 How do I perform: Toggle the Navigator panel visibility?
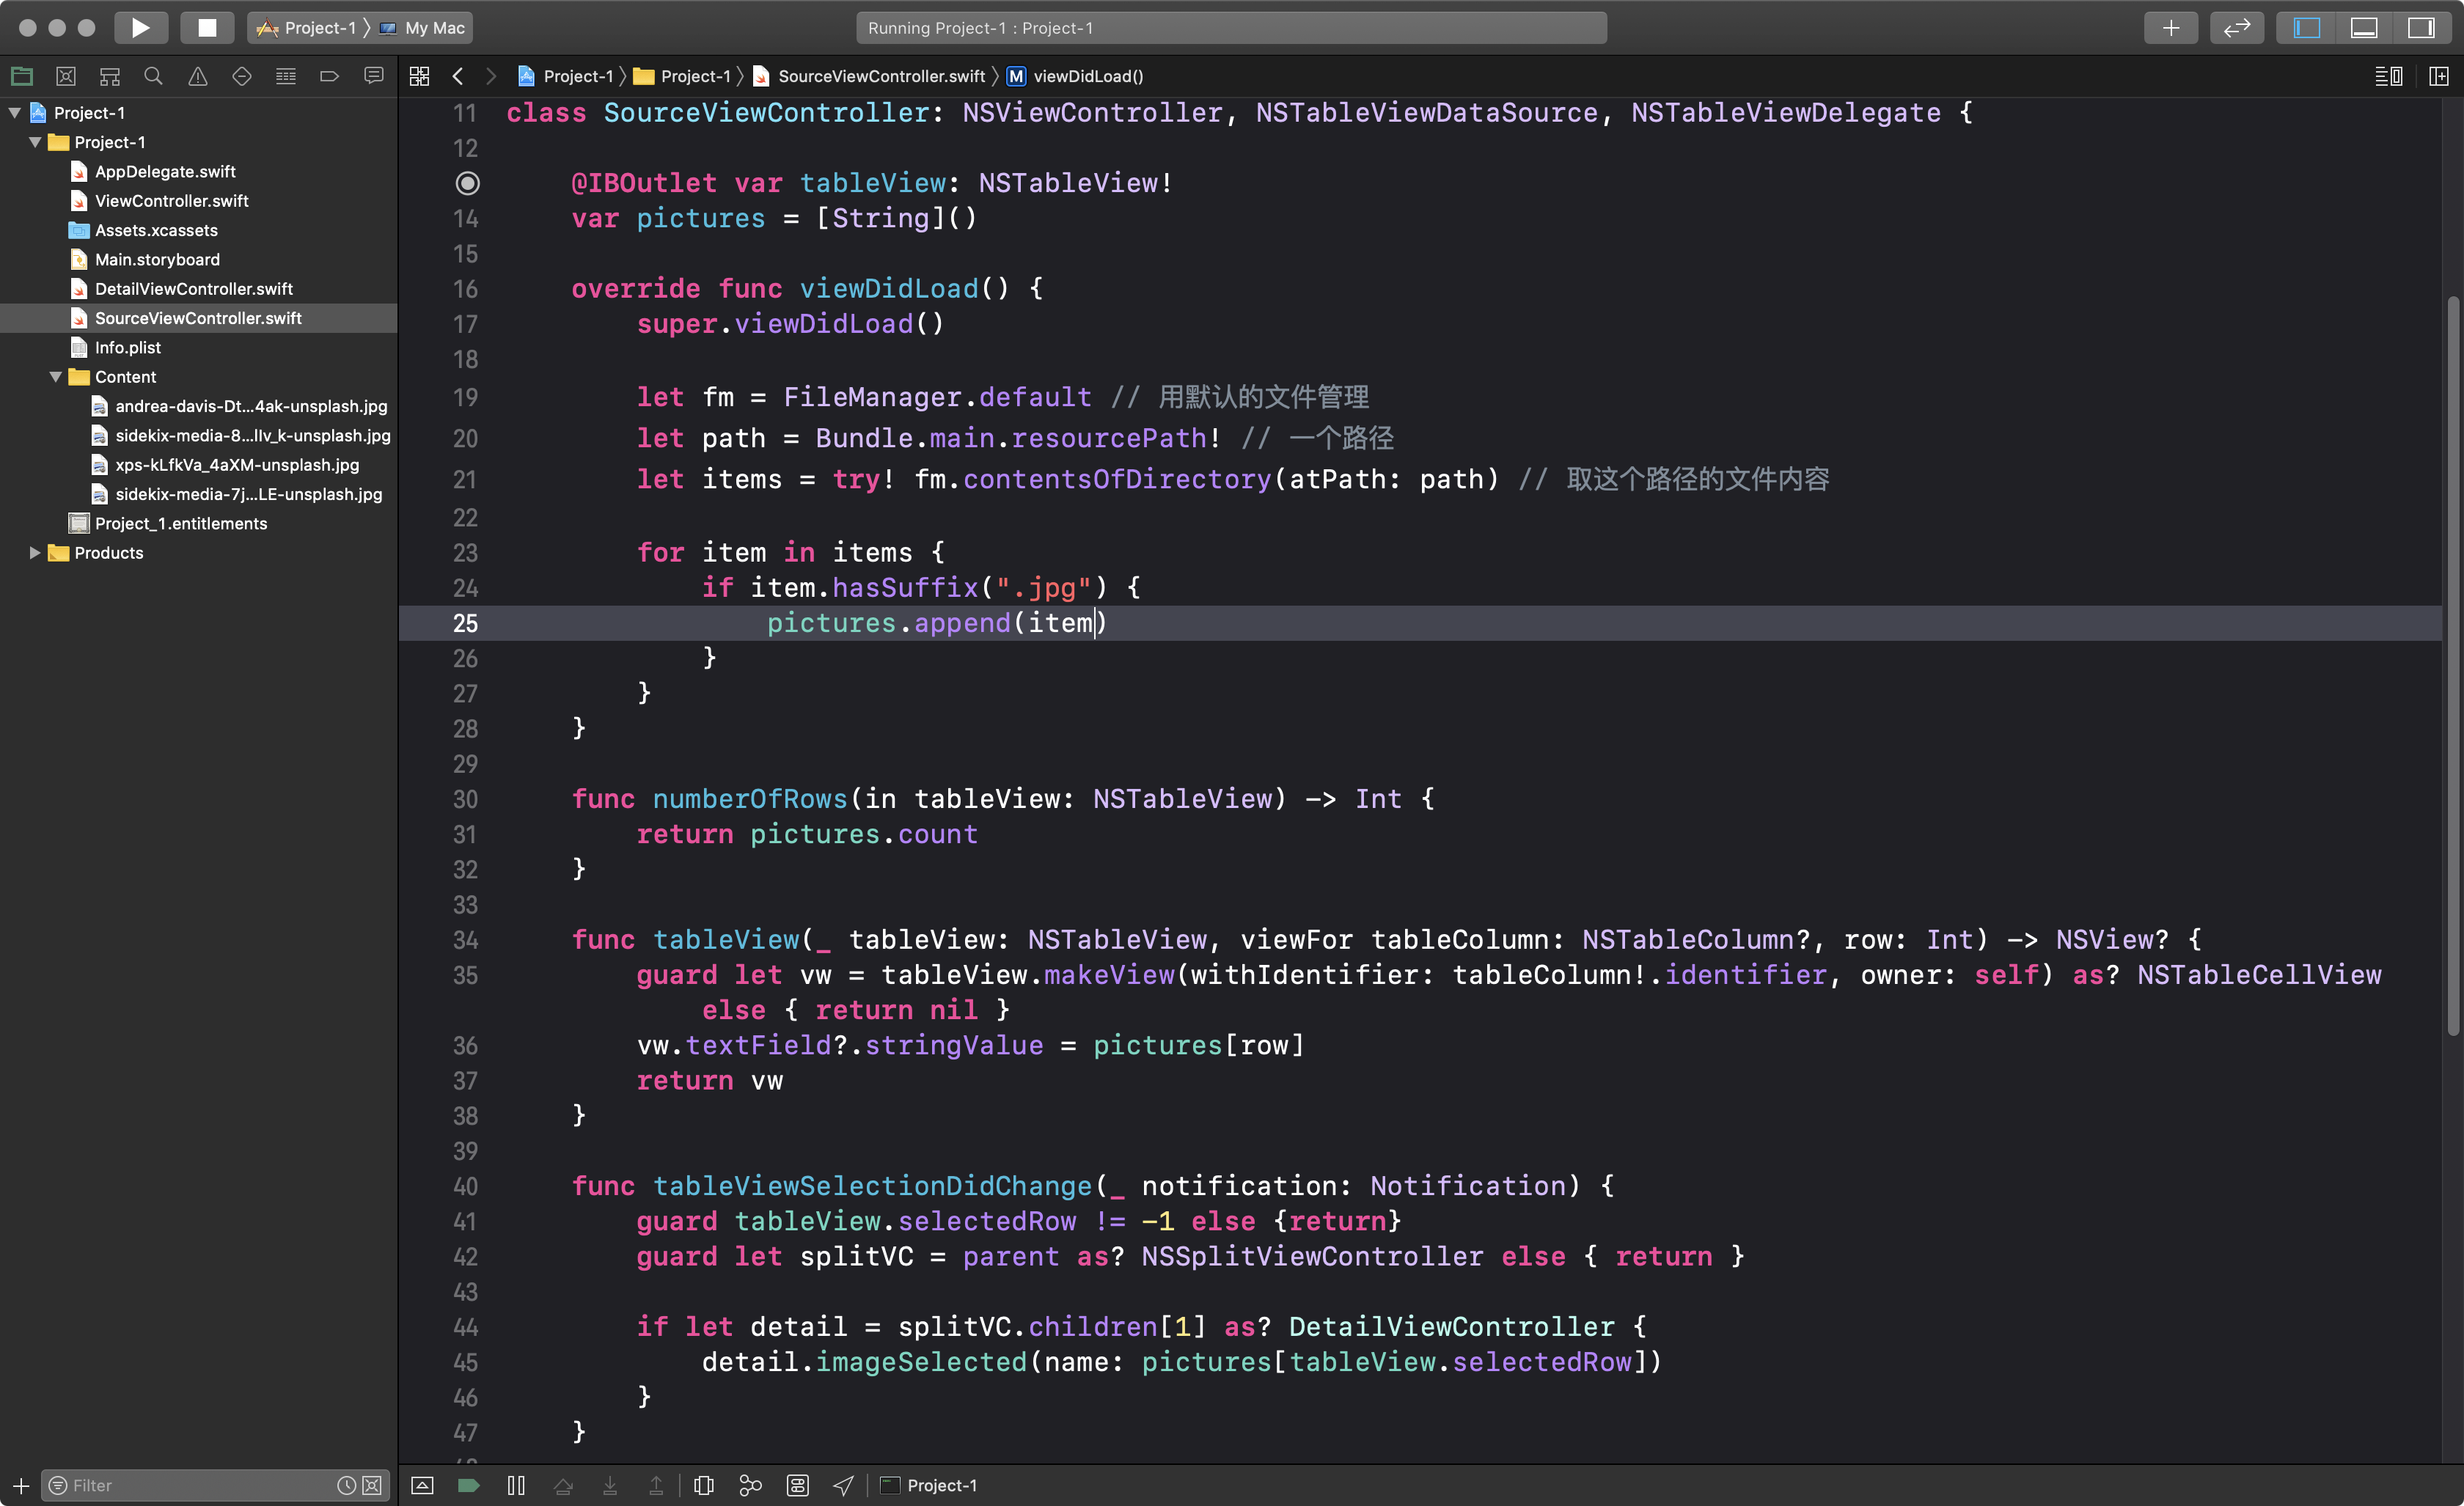[x=2306, y=28]
